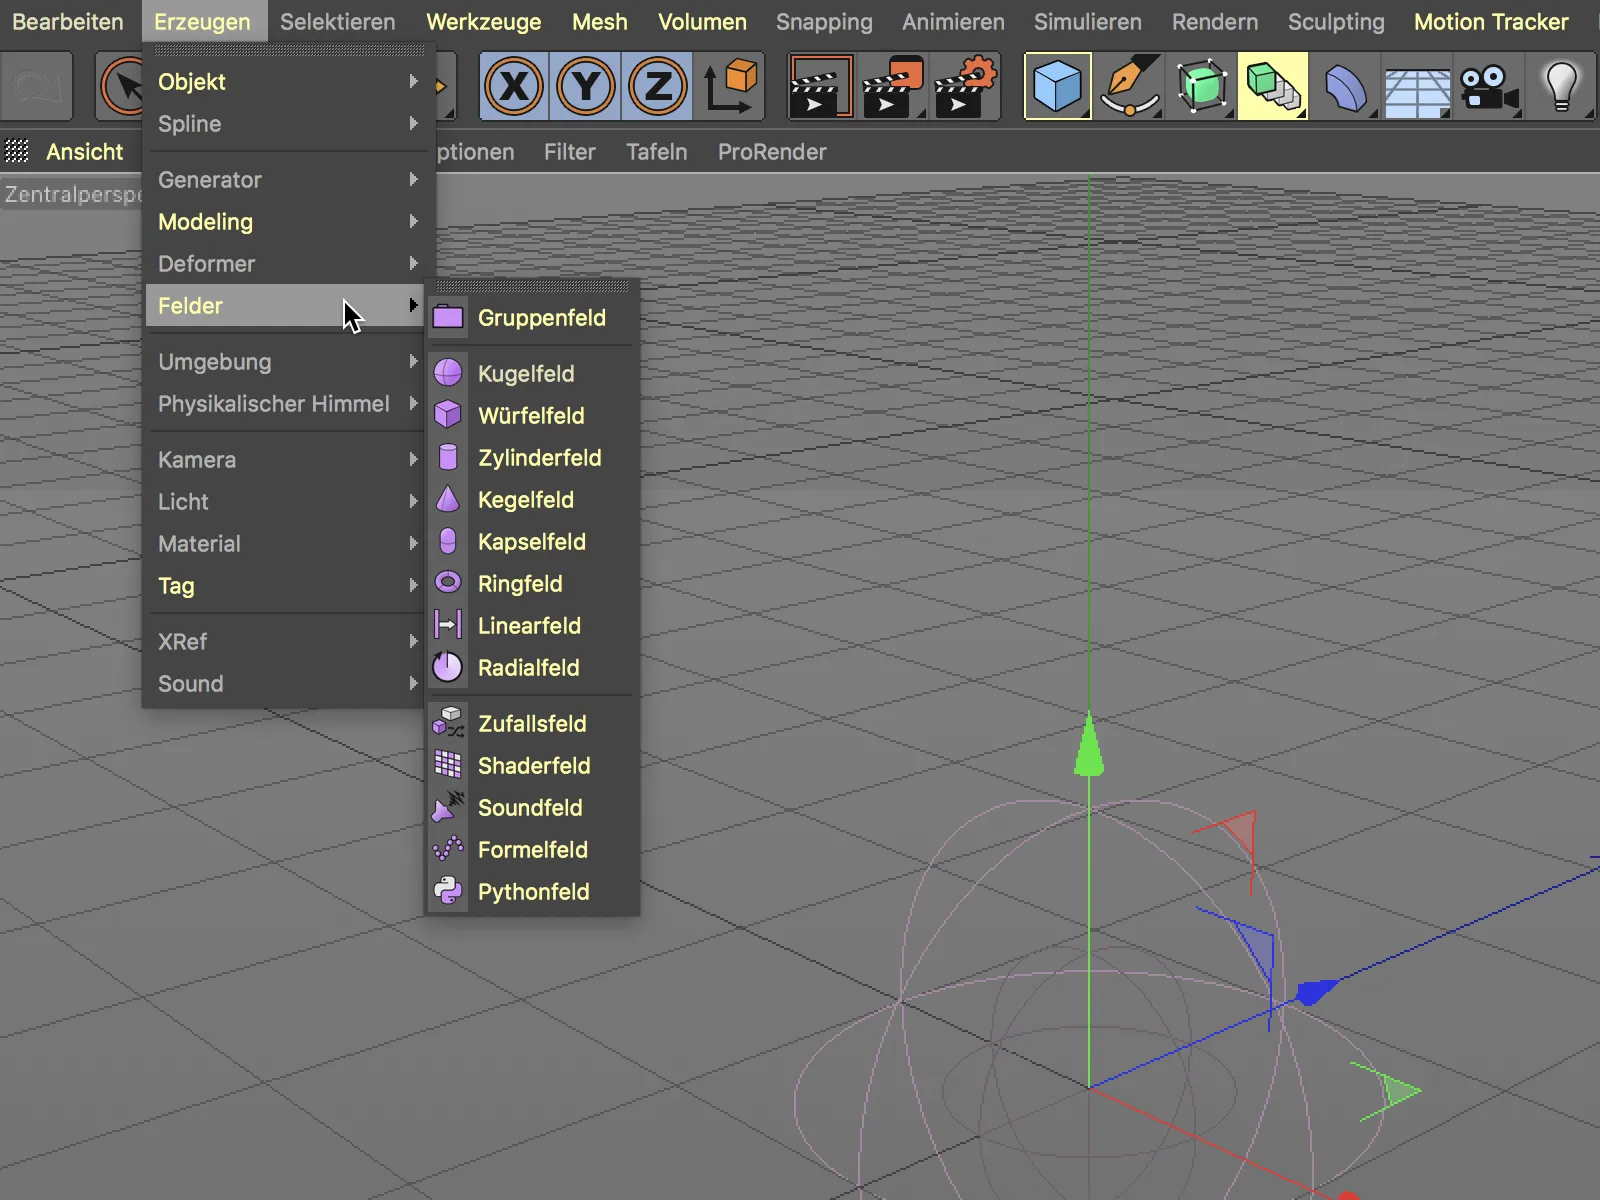
Task: Open the Animieren menu
Action: [953, 22]
